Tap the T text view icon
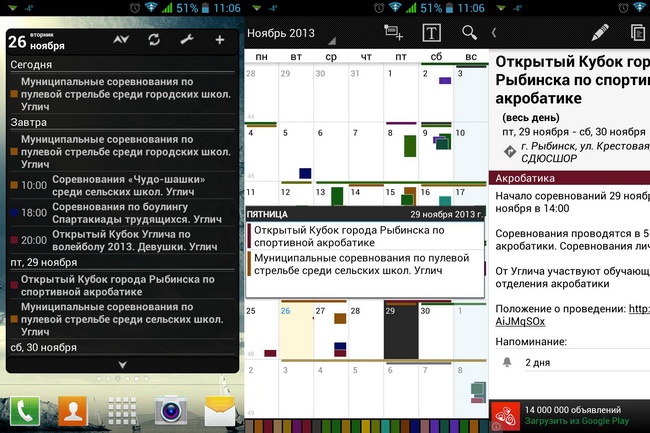 [432, 33]
